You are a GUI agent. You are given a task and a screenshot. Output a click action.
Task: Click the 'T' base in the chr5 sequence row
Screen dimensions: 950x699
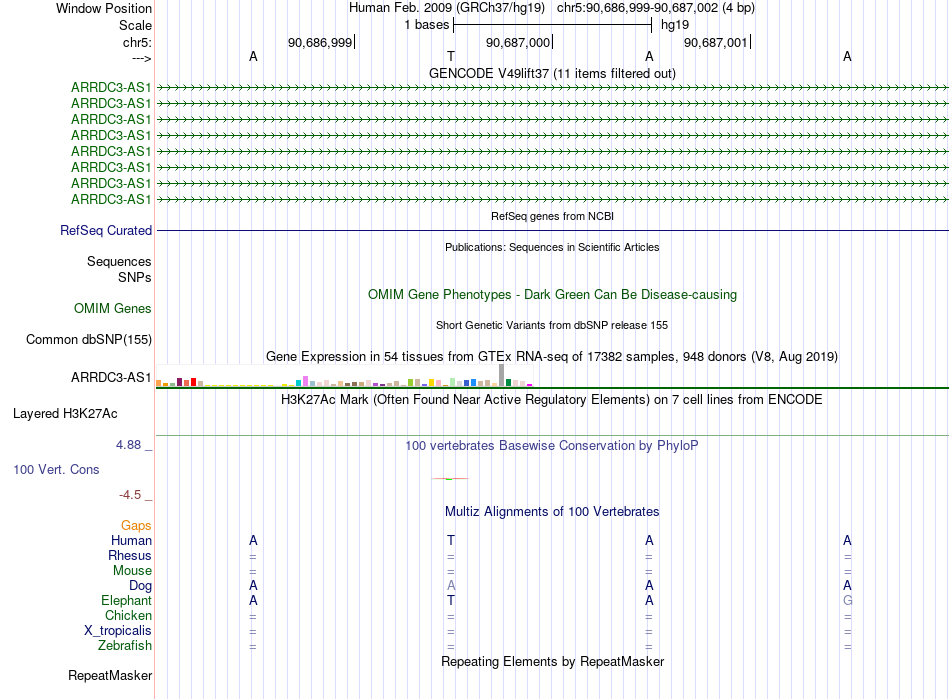tap(451, 56)
